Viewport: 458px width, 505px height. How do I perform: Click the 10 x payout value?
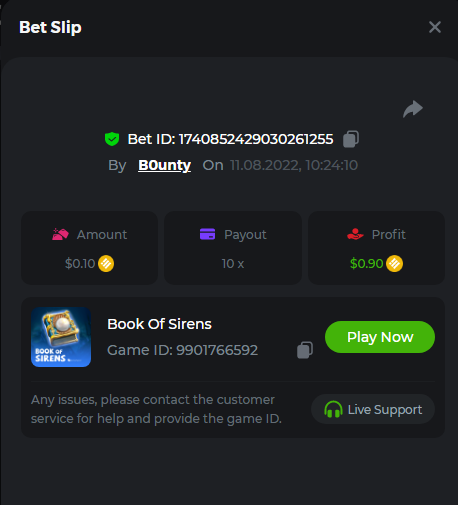click(233, 264)
